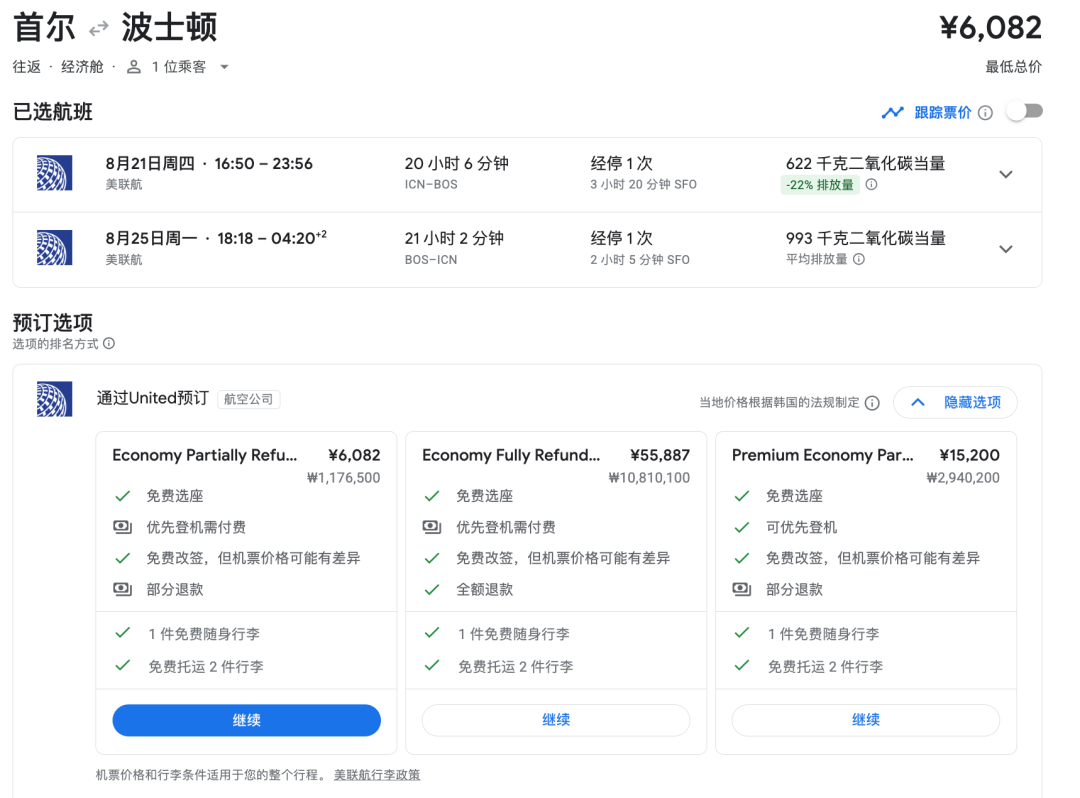The height and width of the screenshot is (798, 1080).
Task: Open the 美联航行李政策 baggage policy link
Action: pos(377,775)
